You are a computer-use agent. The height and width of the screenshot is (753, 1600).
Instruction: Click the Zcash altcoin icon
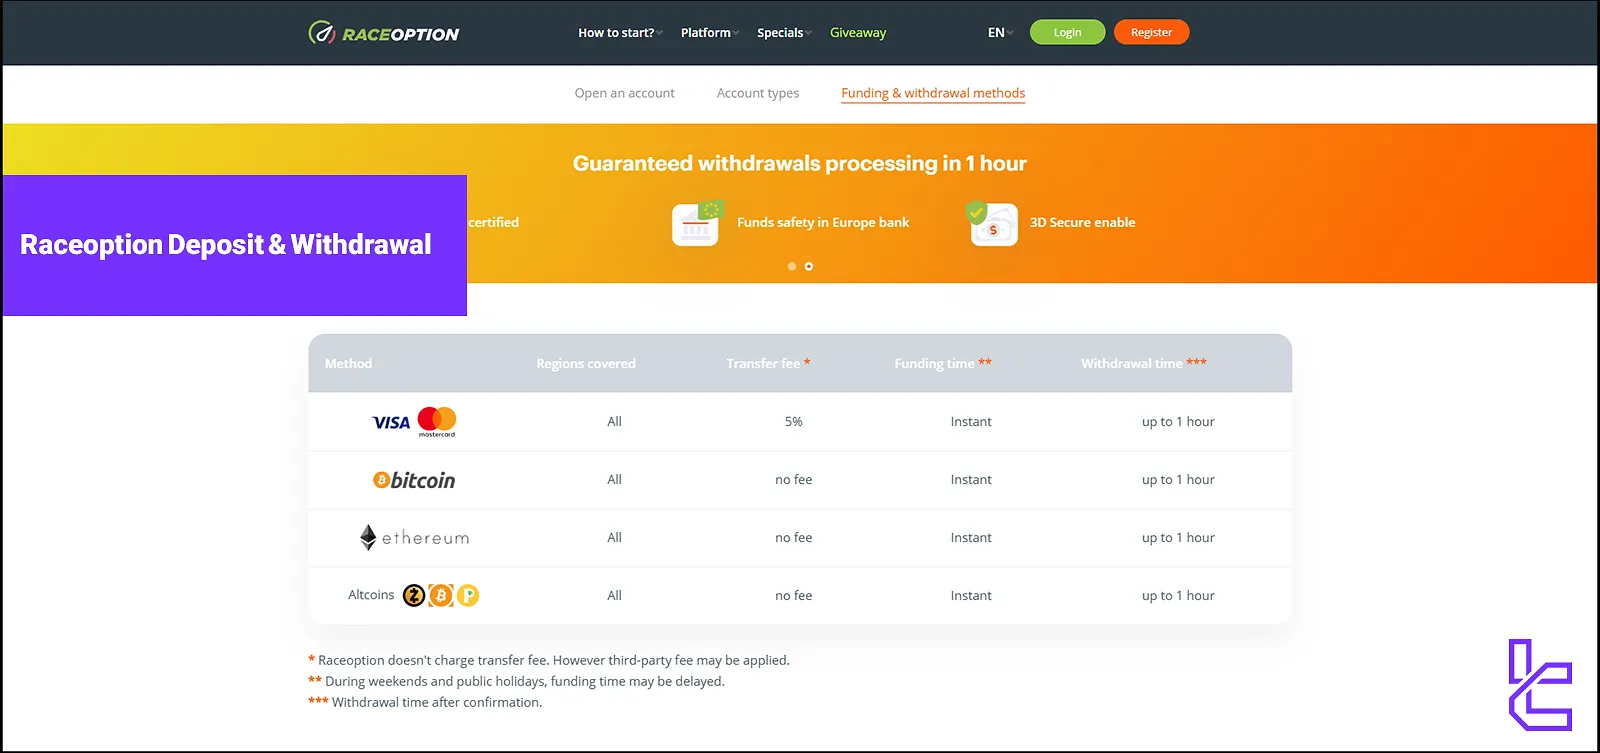tap(414, 596)
